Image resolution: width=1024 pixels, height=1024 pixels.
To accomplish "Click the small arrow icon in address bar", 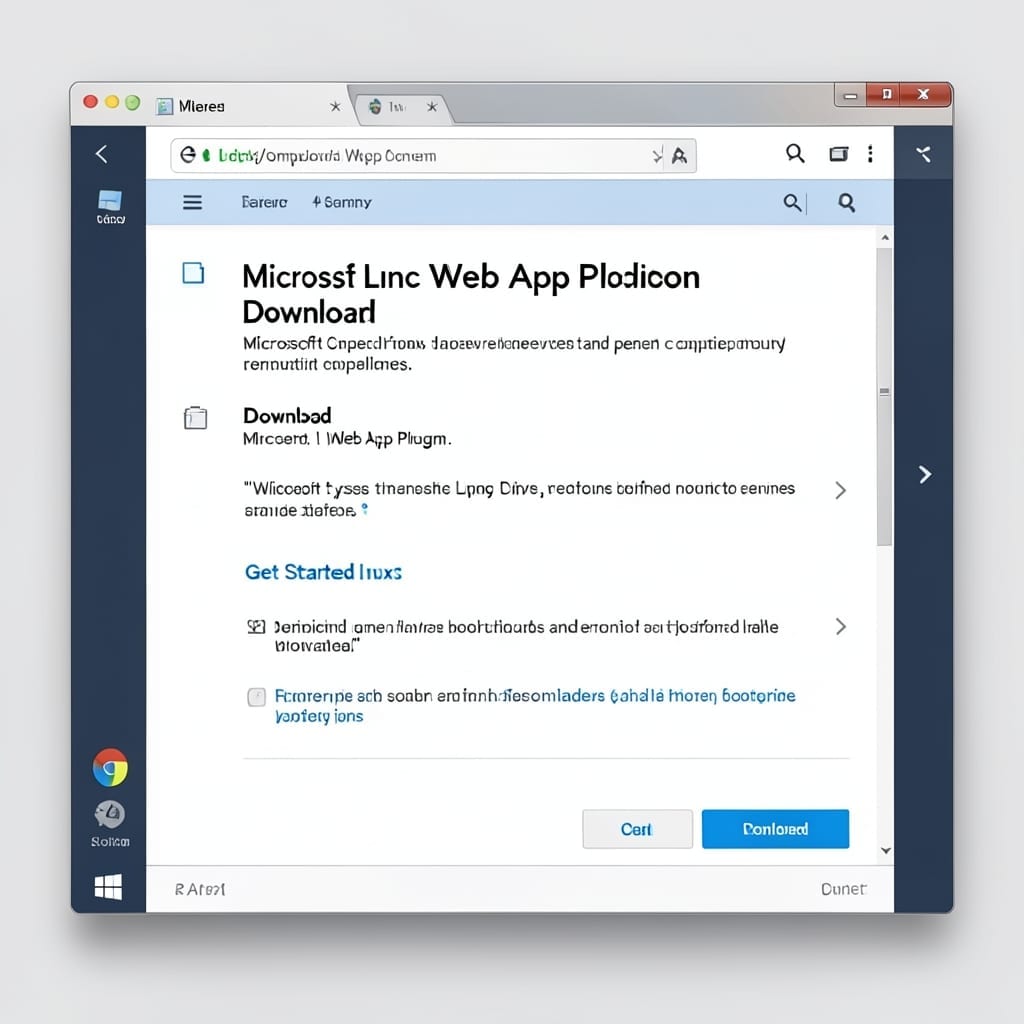I will click(x=656, y=156).
